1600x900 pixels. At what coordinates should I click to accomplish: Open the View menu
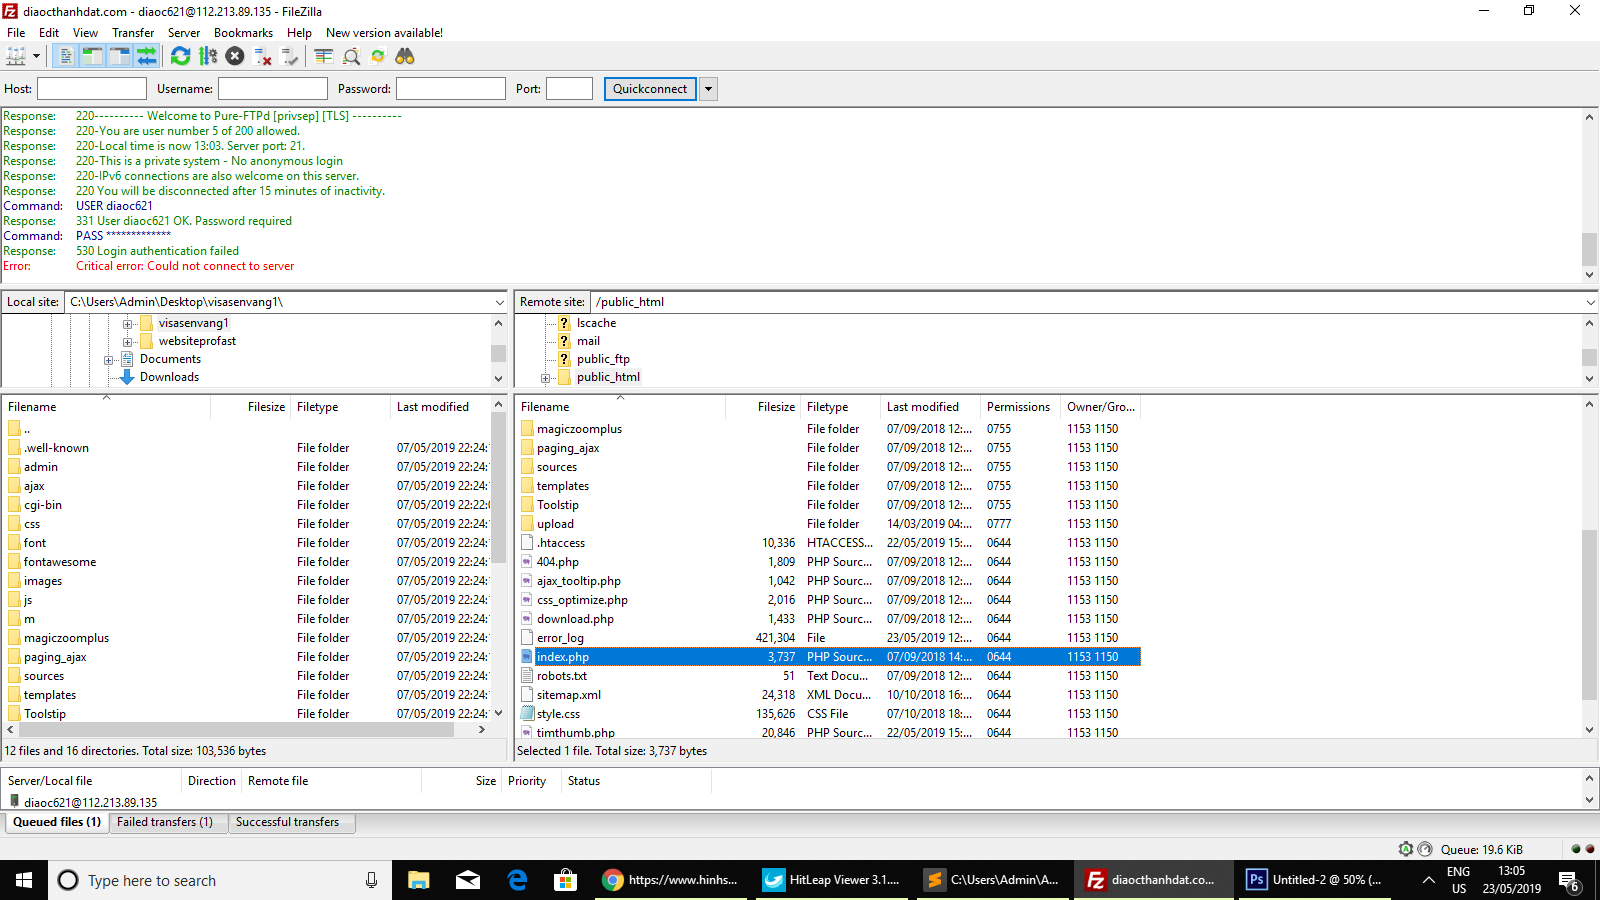pos(86,33)
